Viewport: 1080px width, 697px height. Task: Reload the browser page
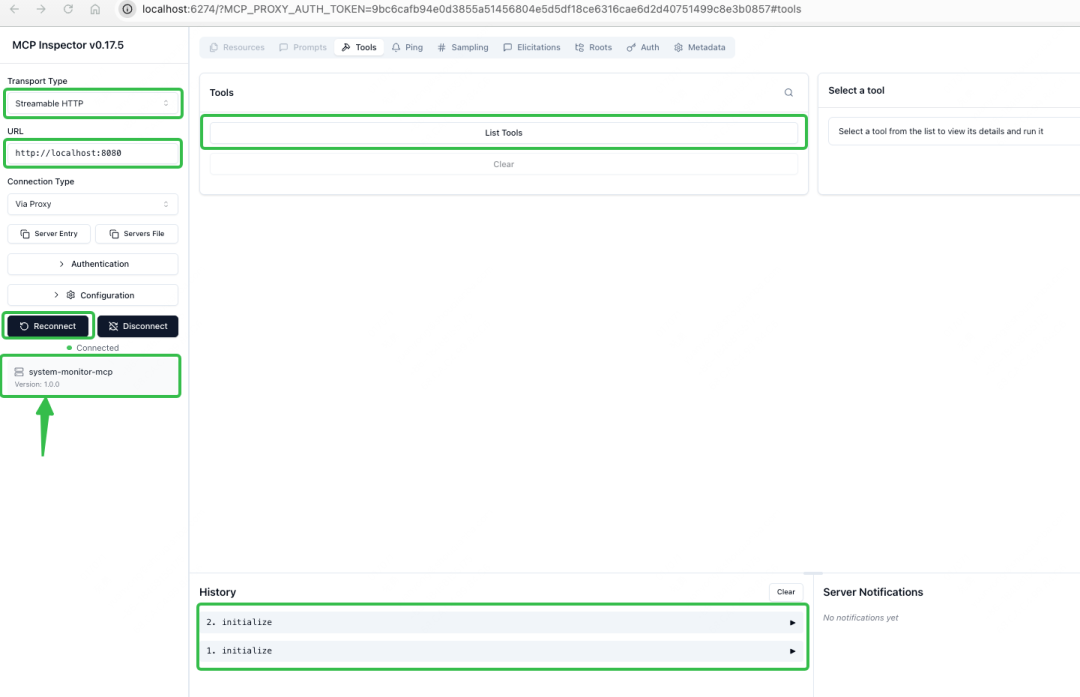point(68,9)
